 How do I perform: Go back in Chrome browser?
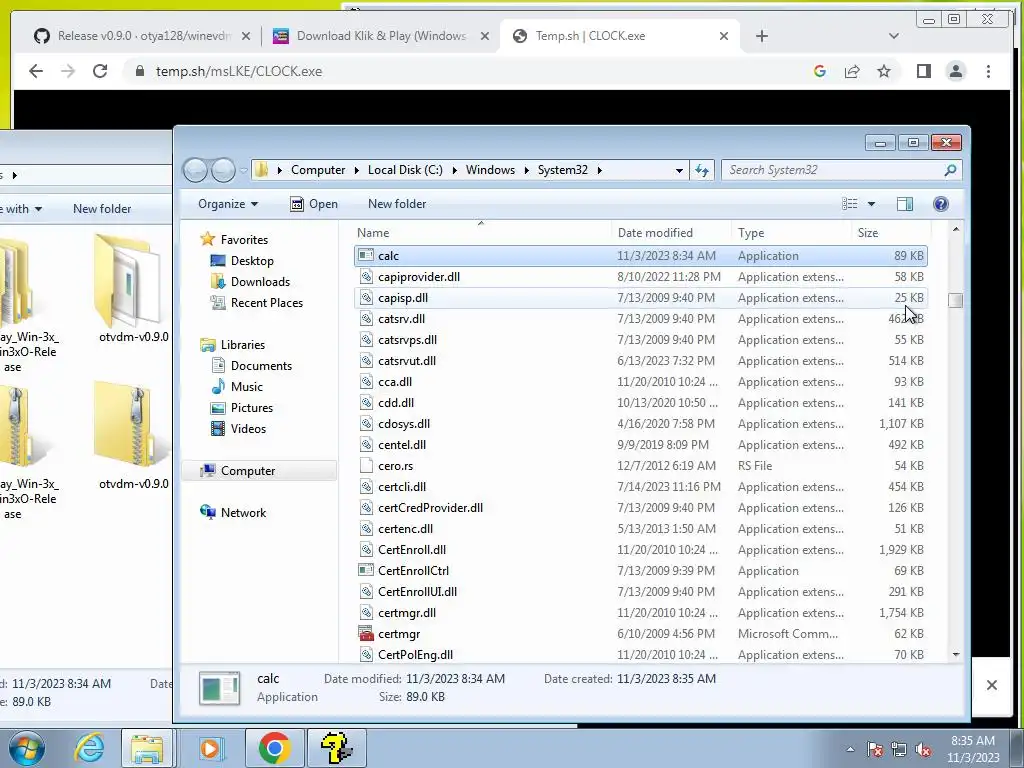click(x=36, y=71)
